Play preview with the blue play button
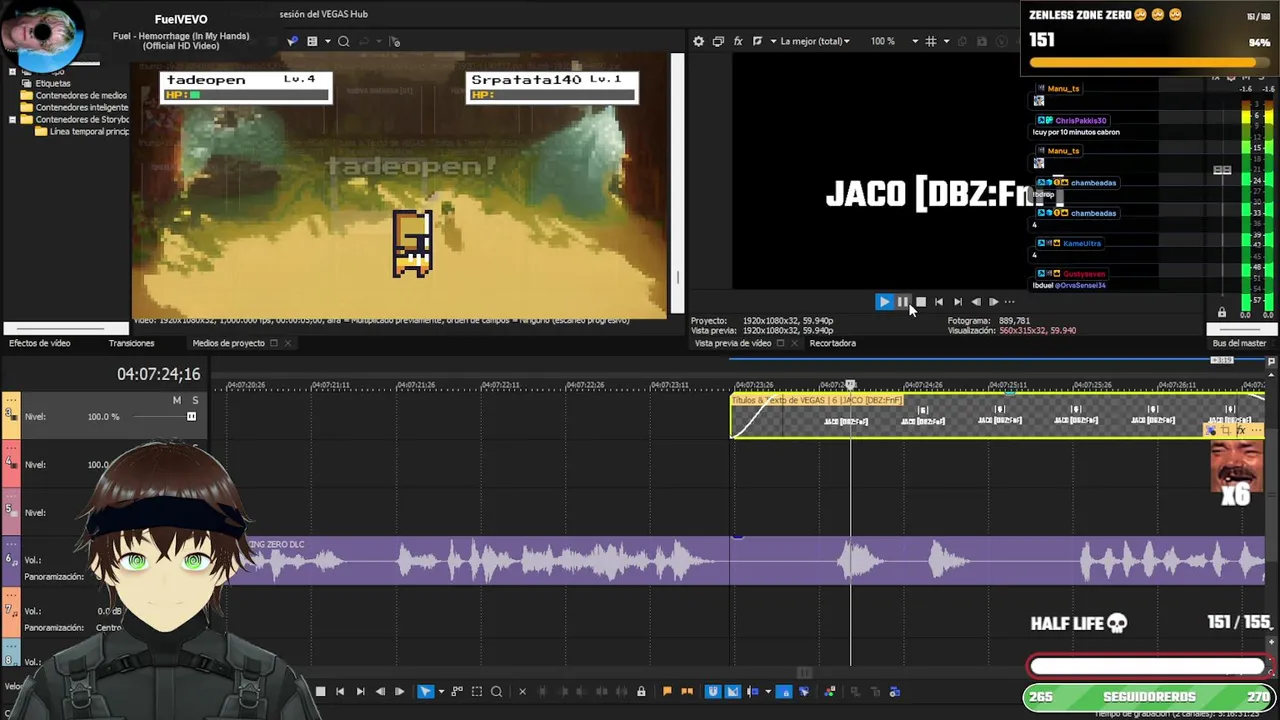Screen dimensions: 1280x720 tap(884, 301)
